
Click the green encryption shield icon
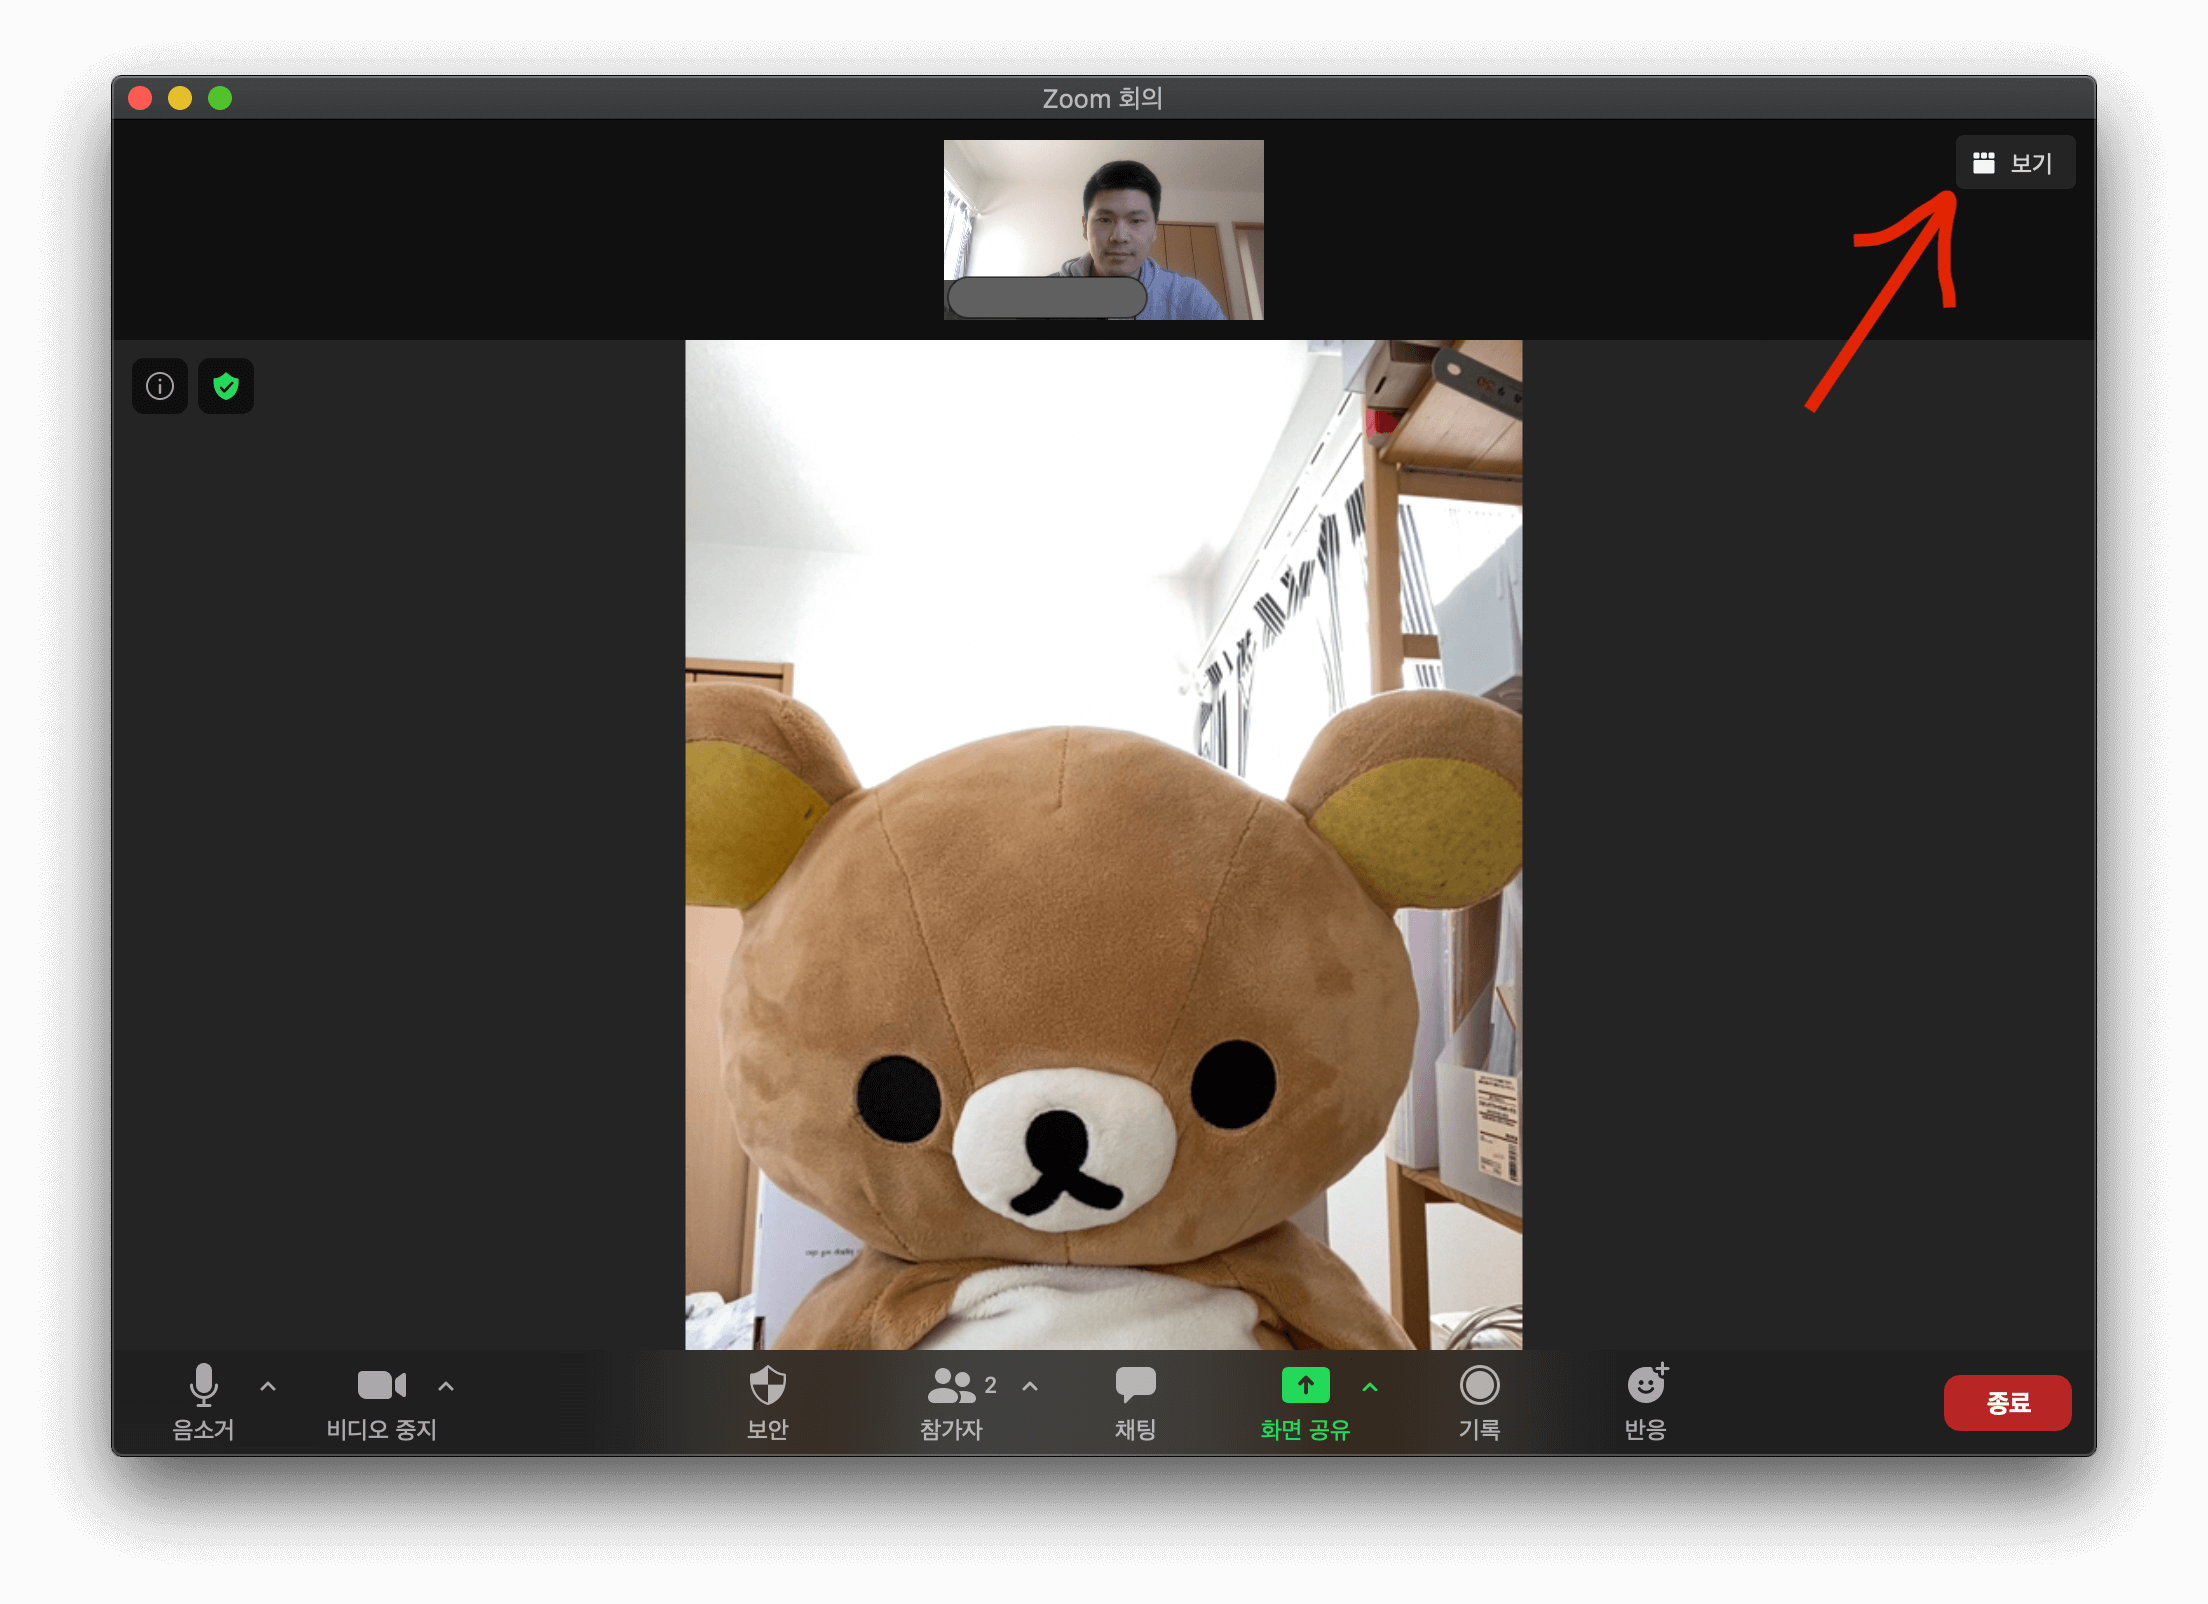(226, 386)
